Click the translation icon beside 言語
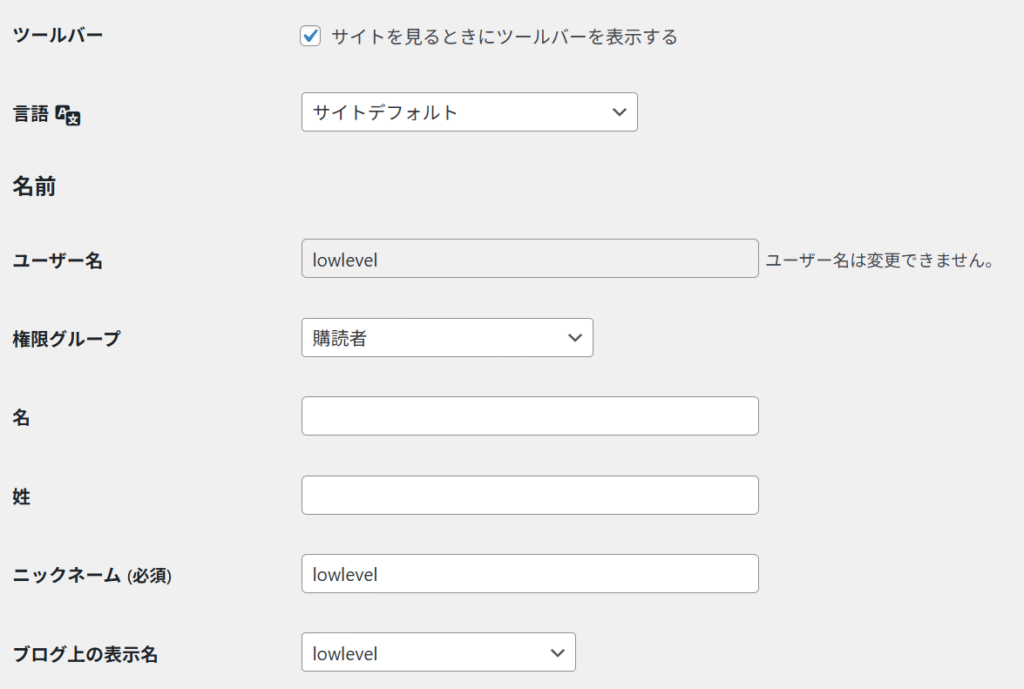 [68, 115]
